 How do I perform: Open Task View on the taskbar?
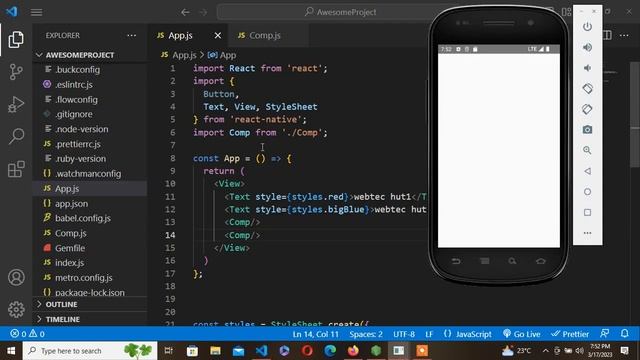(x=168, y=351)
